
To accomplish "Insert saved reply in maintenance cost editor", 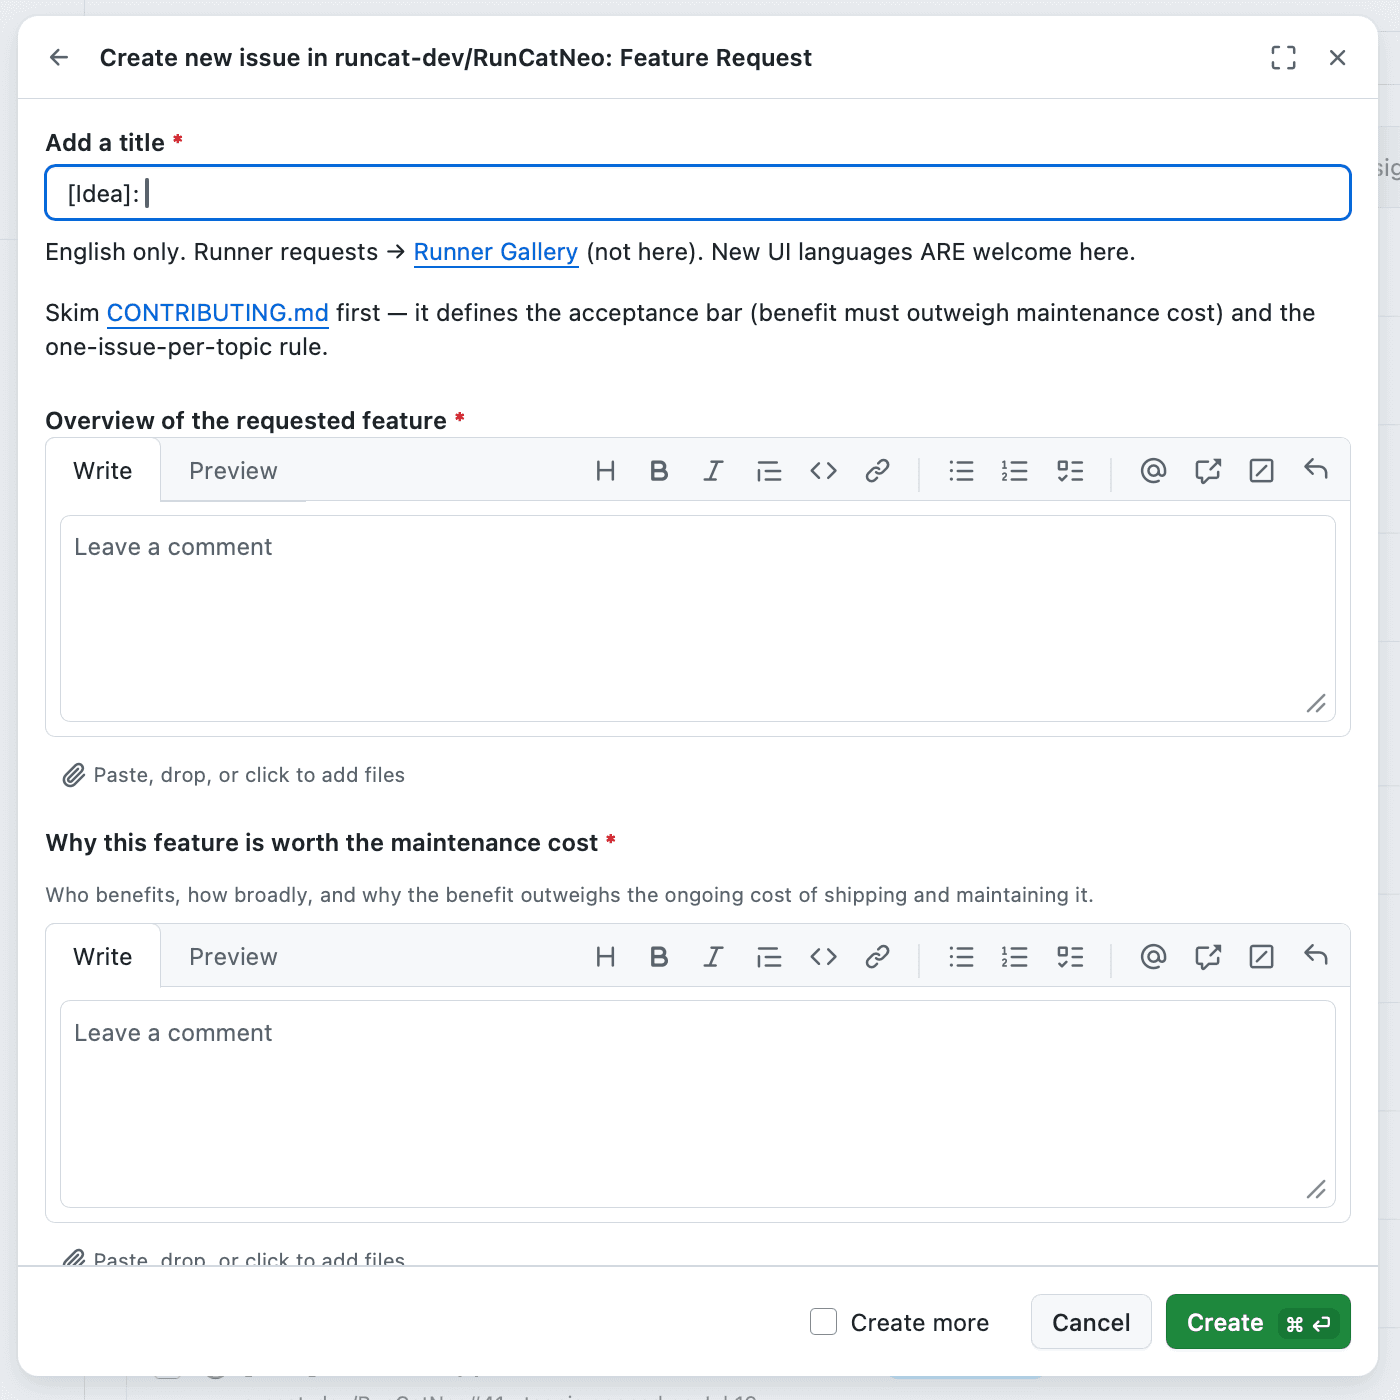I will coord(1316,956).
